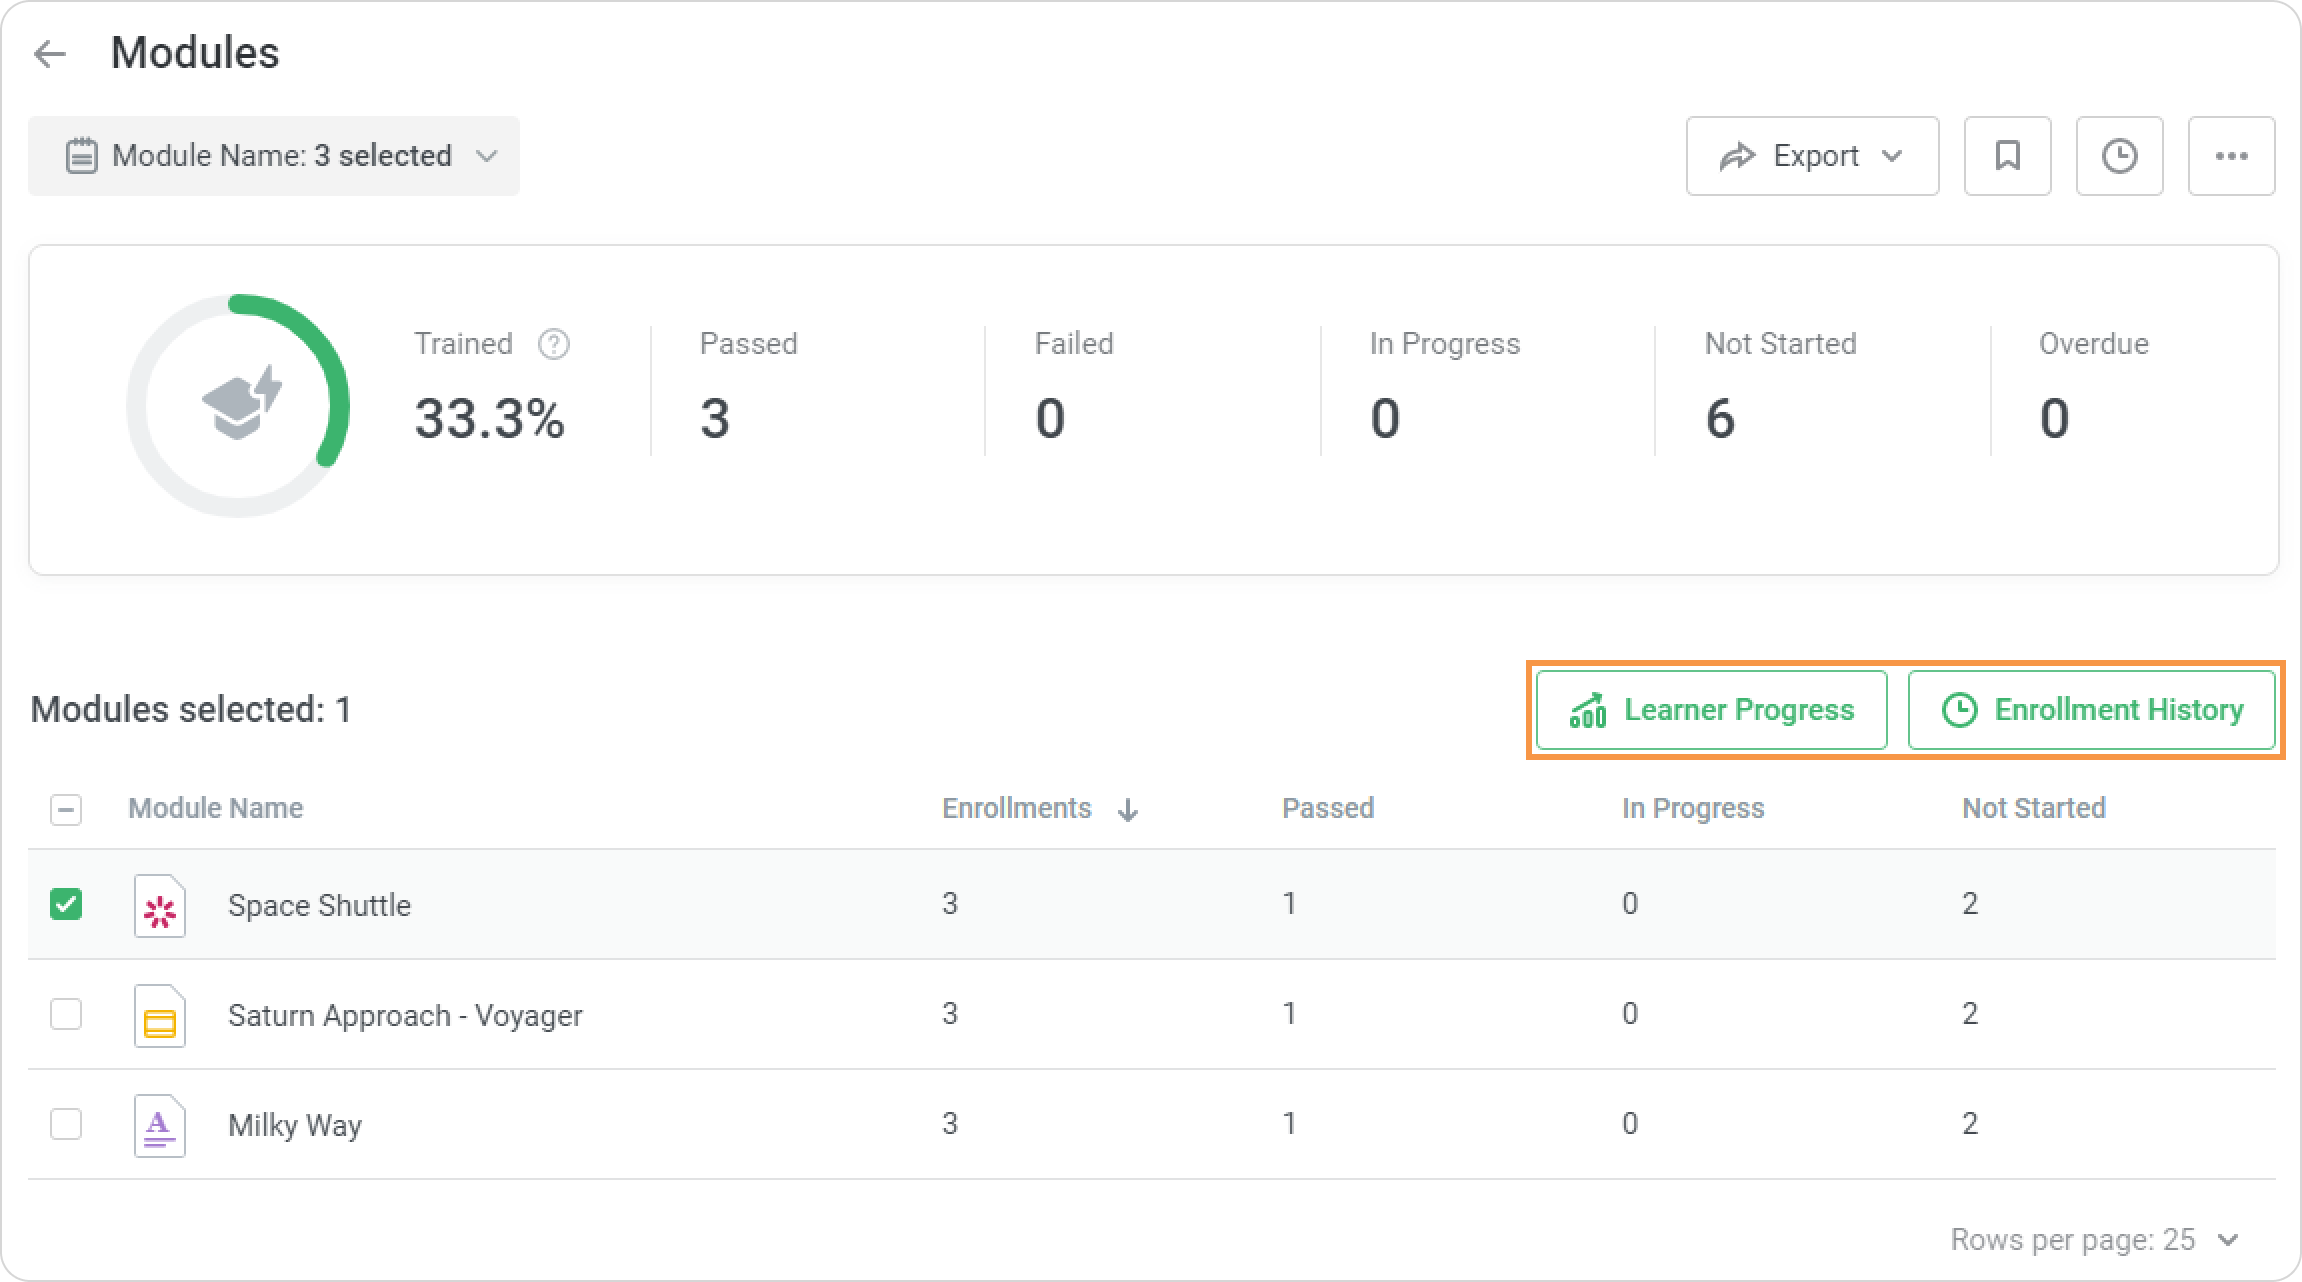Viewport: 2302px width, 1282px height.
Task: Click the Trained help question mark icon
Action: 553,344
